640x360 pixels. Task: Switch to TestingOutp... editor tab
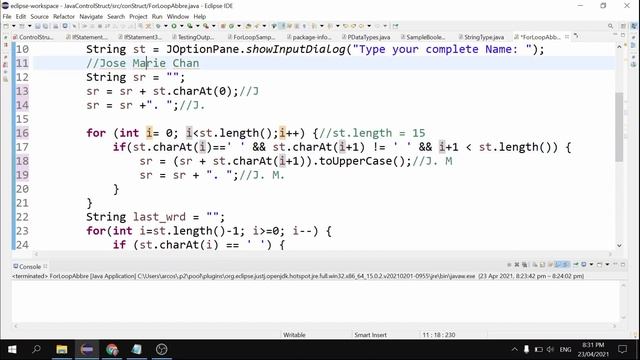tap(193, 37)
